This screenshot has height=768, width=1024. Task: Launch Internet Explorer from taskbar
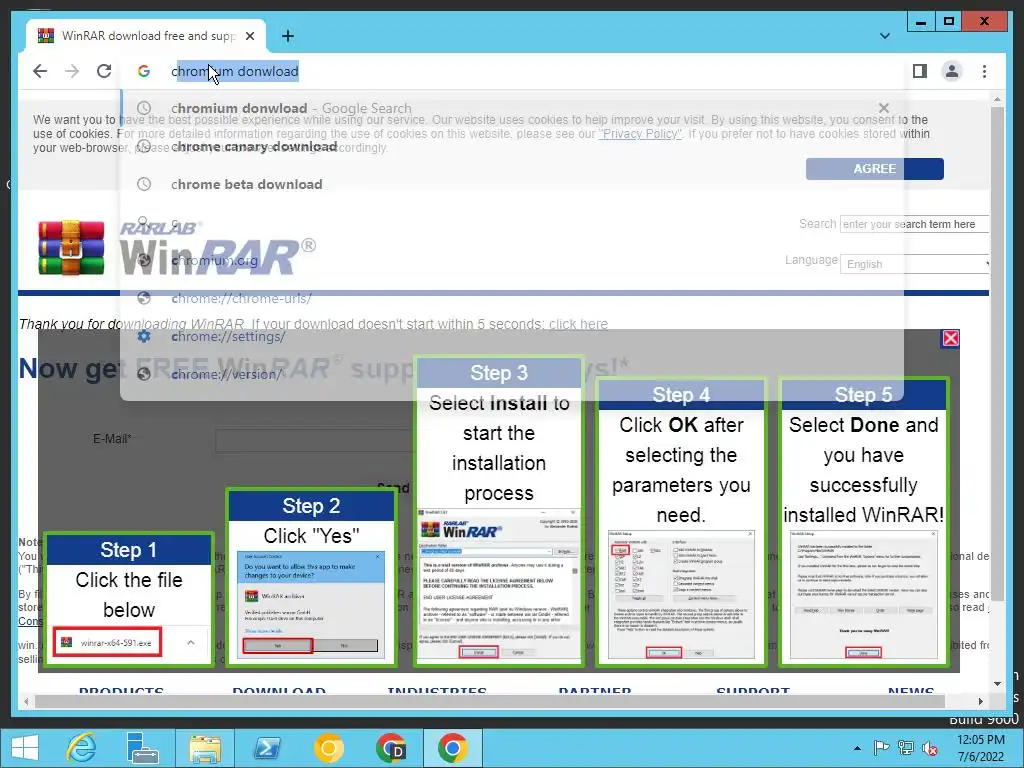81,748
